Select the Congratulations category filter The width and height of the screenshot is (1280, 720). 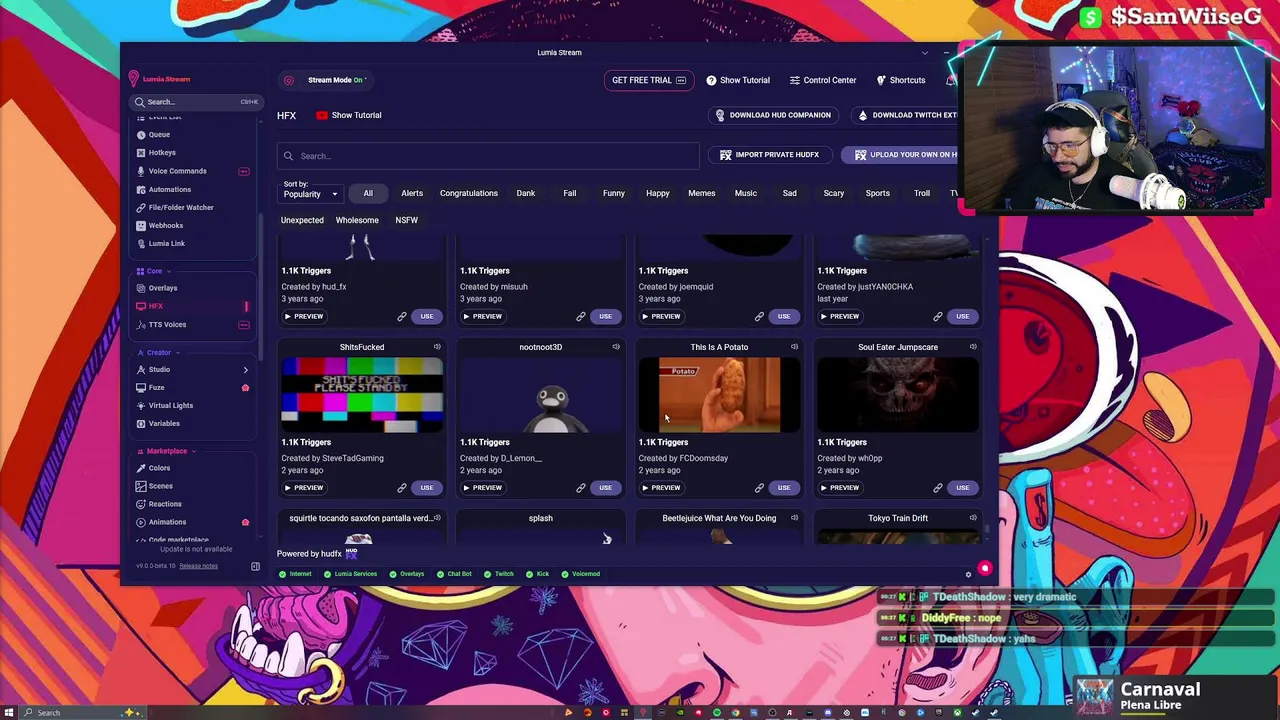468,193
